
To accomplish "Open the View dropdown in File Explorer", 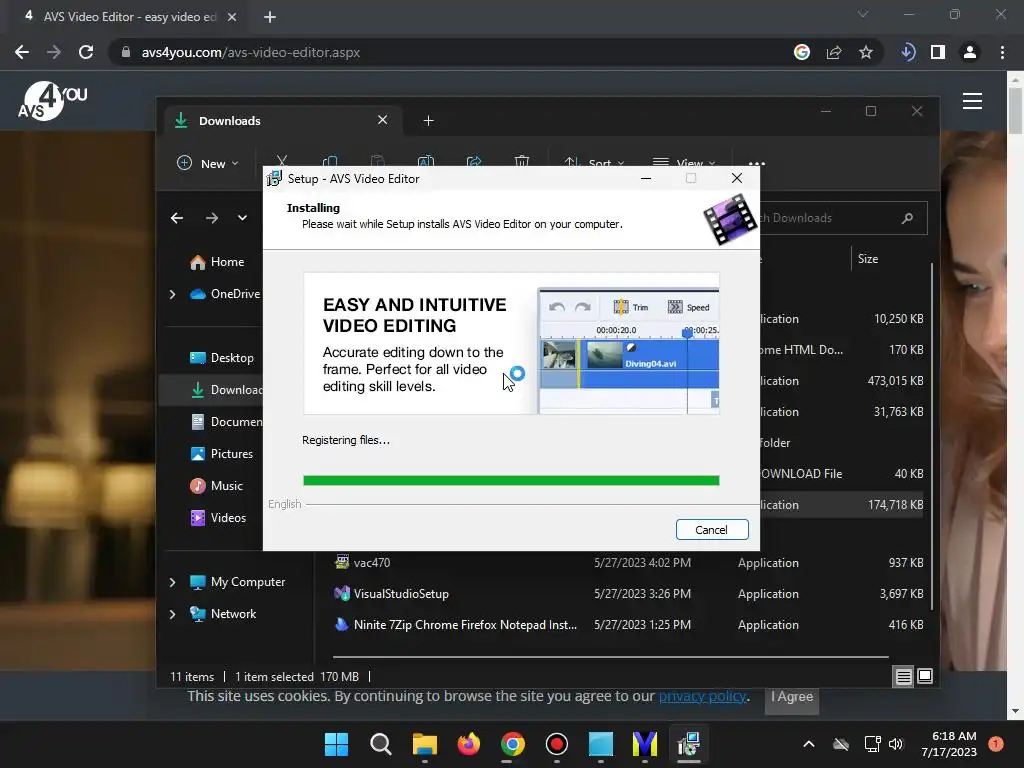I will click(x=684, y=163).
